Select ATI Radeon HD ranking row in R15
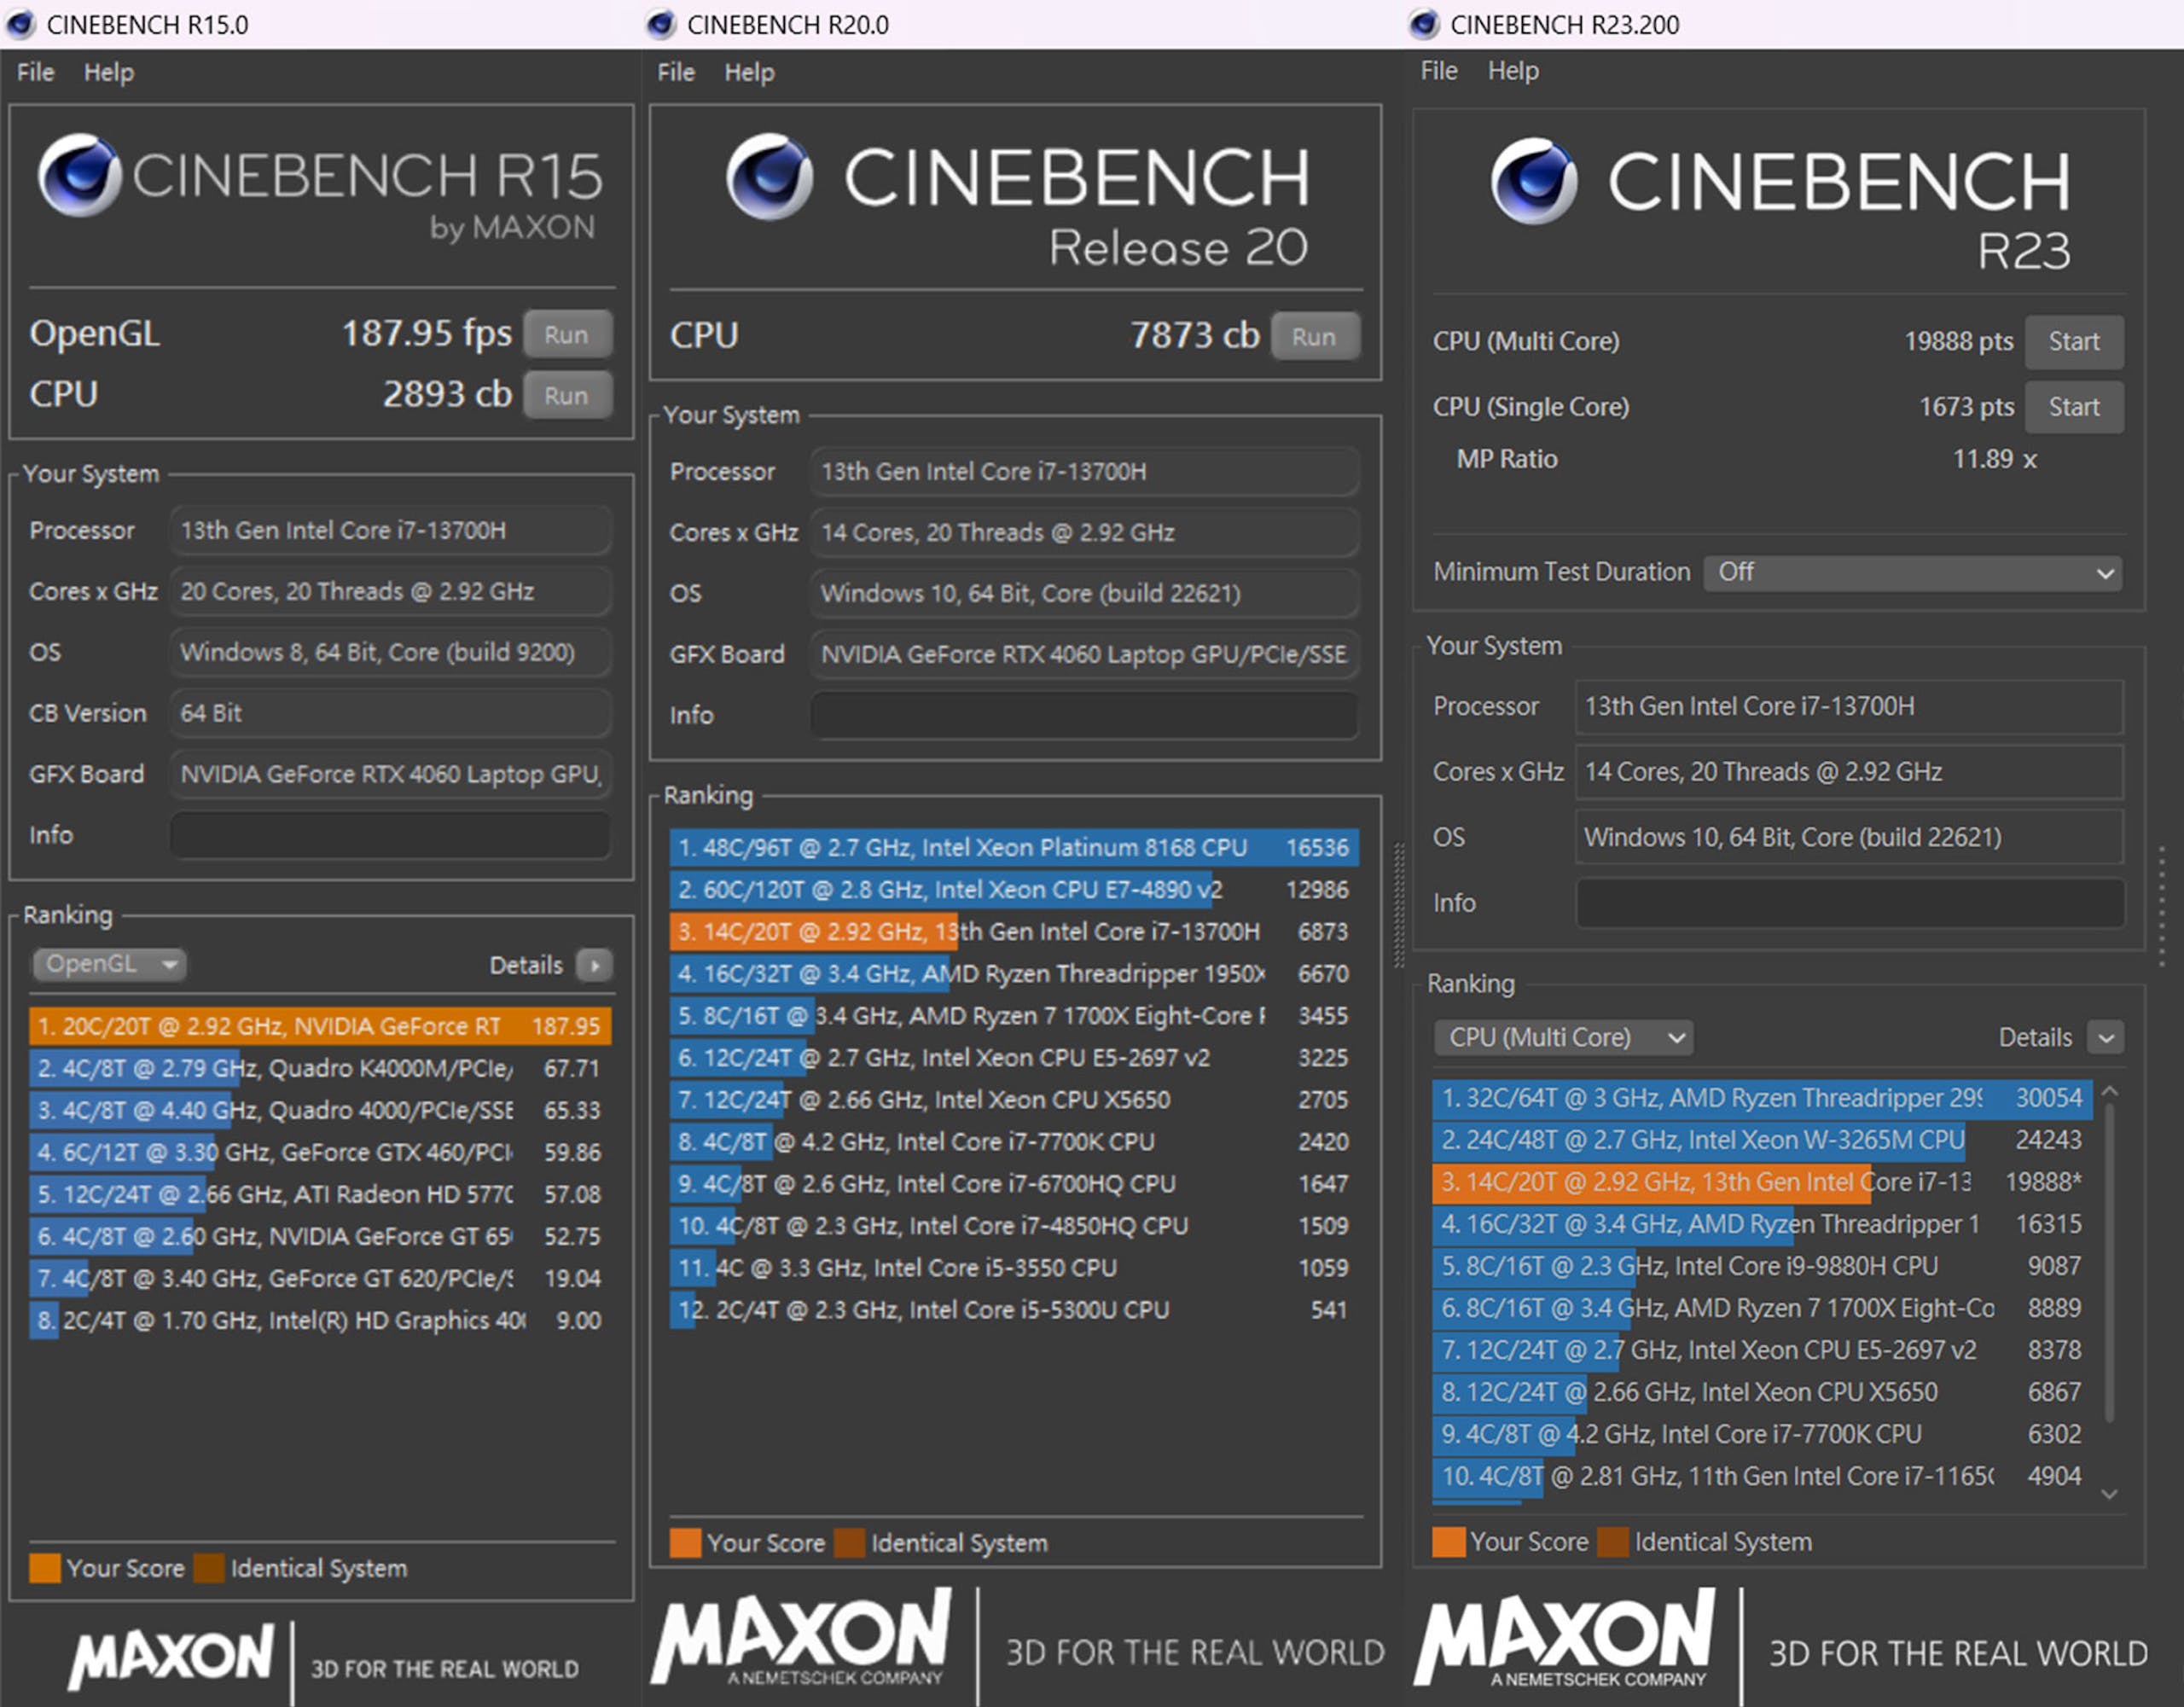 (x=320, y=1194)
